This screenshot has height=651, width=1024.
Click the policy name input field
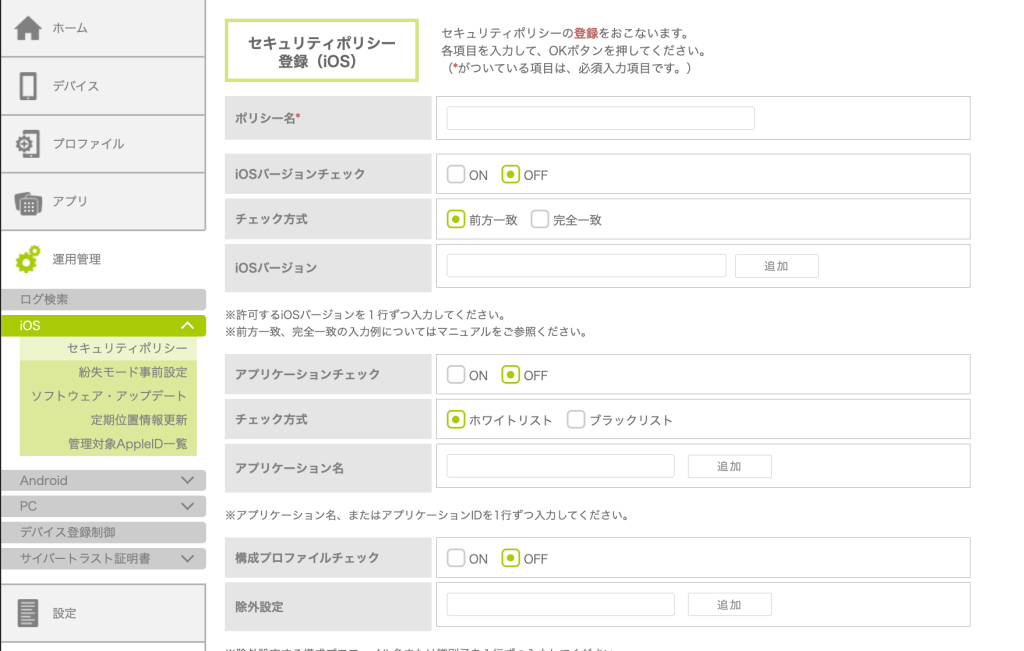coord(600,118)
